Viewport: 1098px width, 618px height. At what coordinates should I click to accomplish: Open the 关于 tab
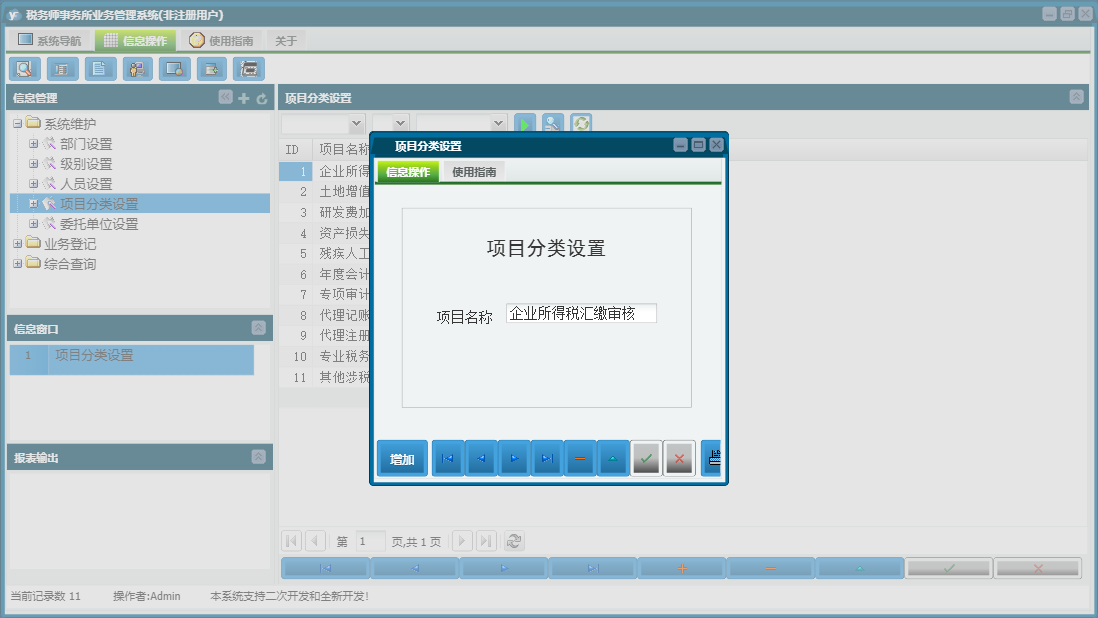tap(286, 41)
